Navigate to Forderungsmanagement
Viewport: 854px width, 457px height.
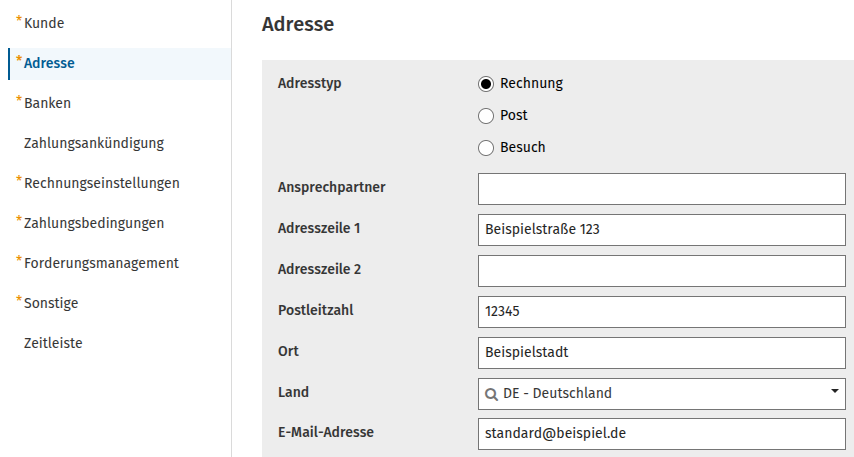click(101, 264)
